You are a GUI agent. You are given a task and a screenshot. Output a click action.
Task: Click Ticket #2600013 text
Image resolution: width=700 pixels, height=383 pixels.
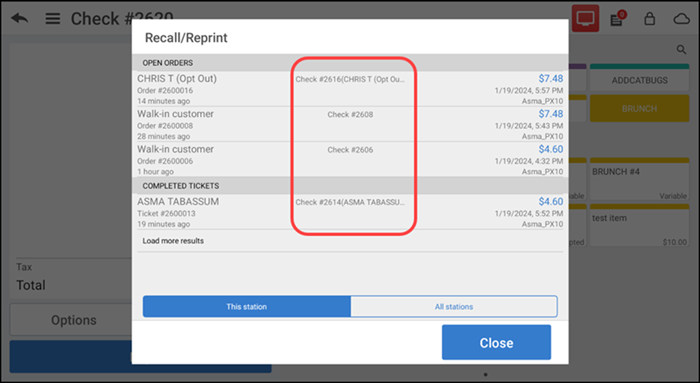click(166, 213)
